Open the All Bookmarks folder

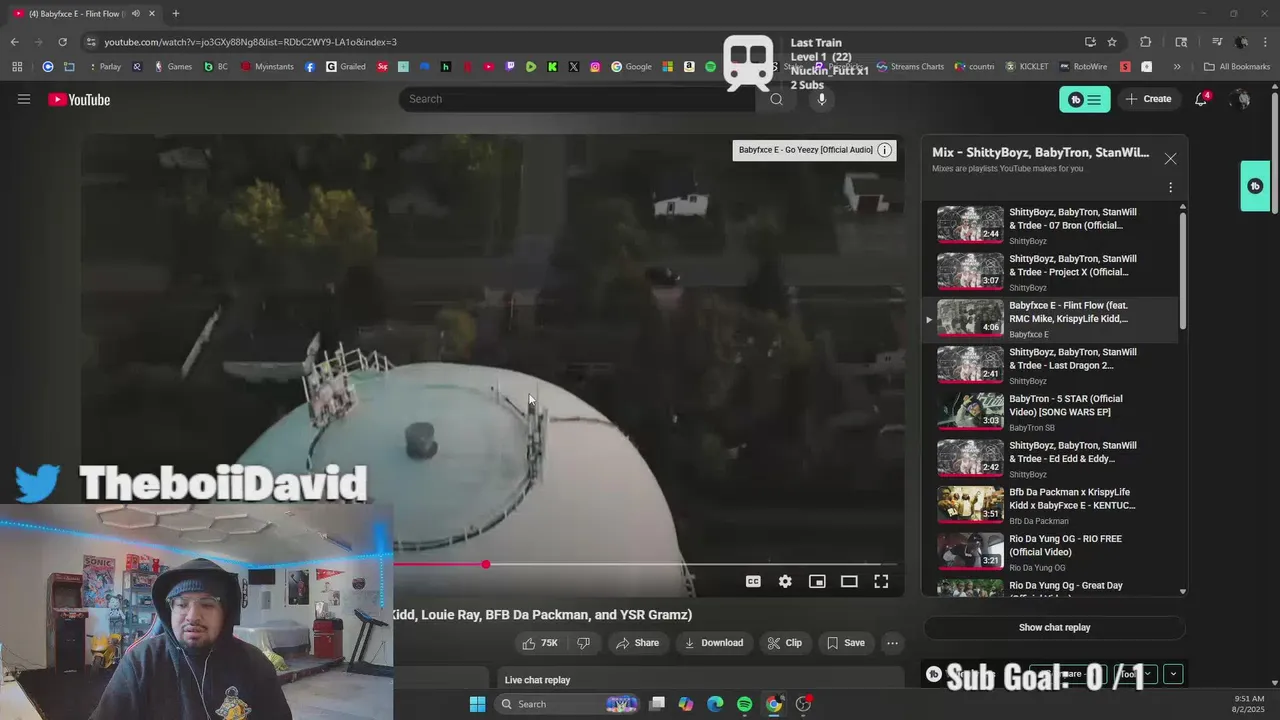tap(1237, 67)
